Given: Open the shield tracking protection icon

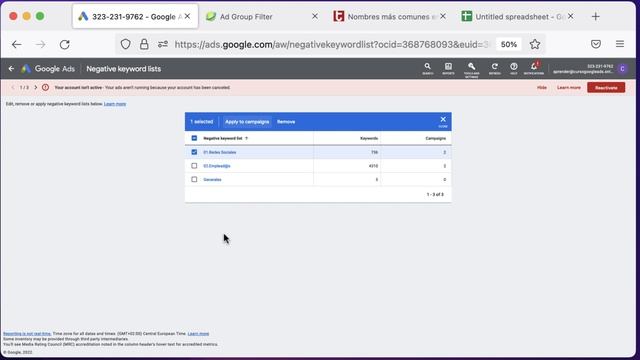Looking at the screenshot, I should [126, 44].
